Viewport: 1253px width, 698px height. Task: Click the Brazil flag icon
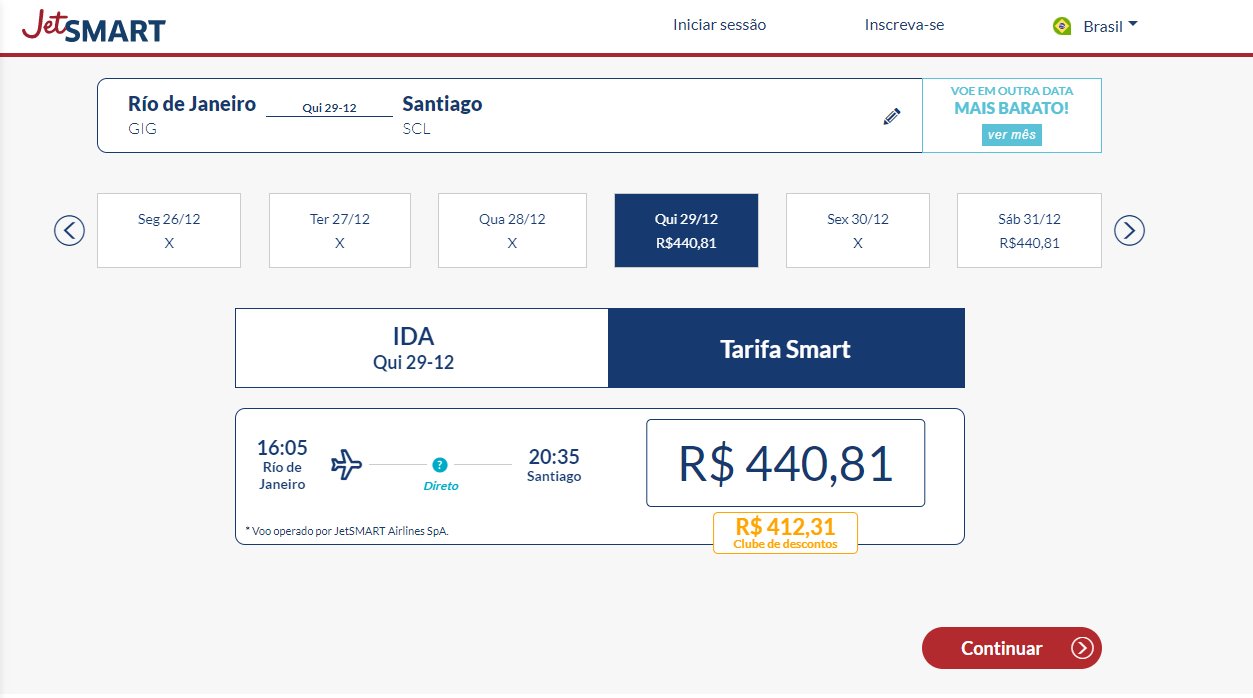1062,26
